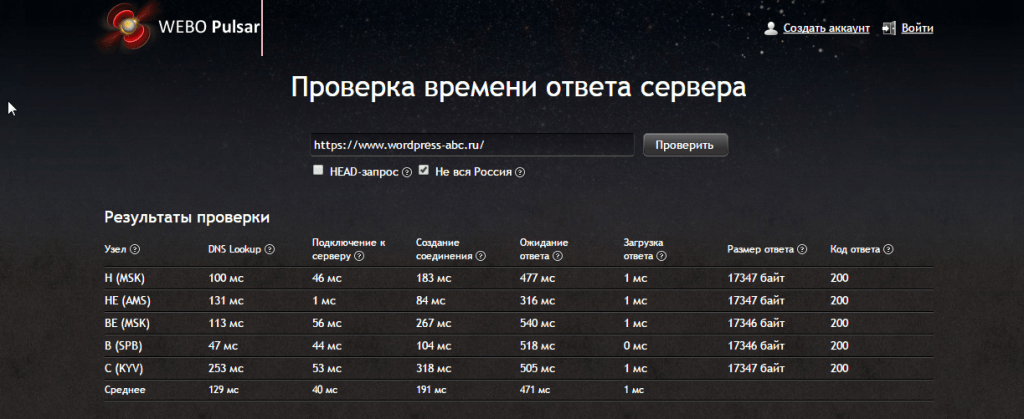1024x419 pixels.
Task: Click the 200 code in C (KYV) row
Action: (x=839, y=369)
